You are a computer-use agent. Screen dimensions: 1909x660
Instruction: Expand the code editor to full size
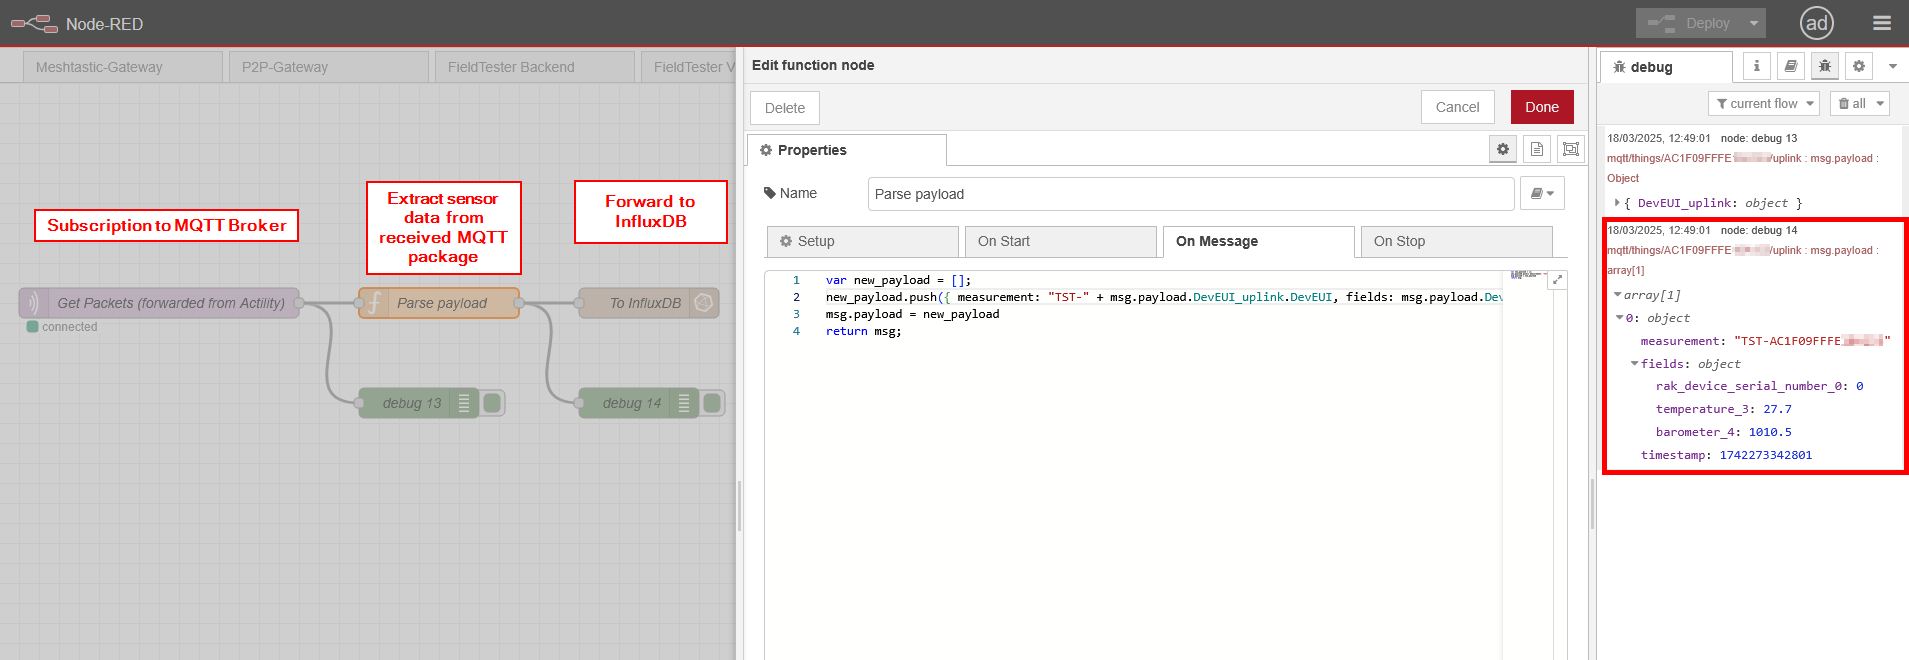point(1557,281)
